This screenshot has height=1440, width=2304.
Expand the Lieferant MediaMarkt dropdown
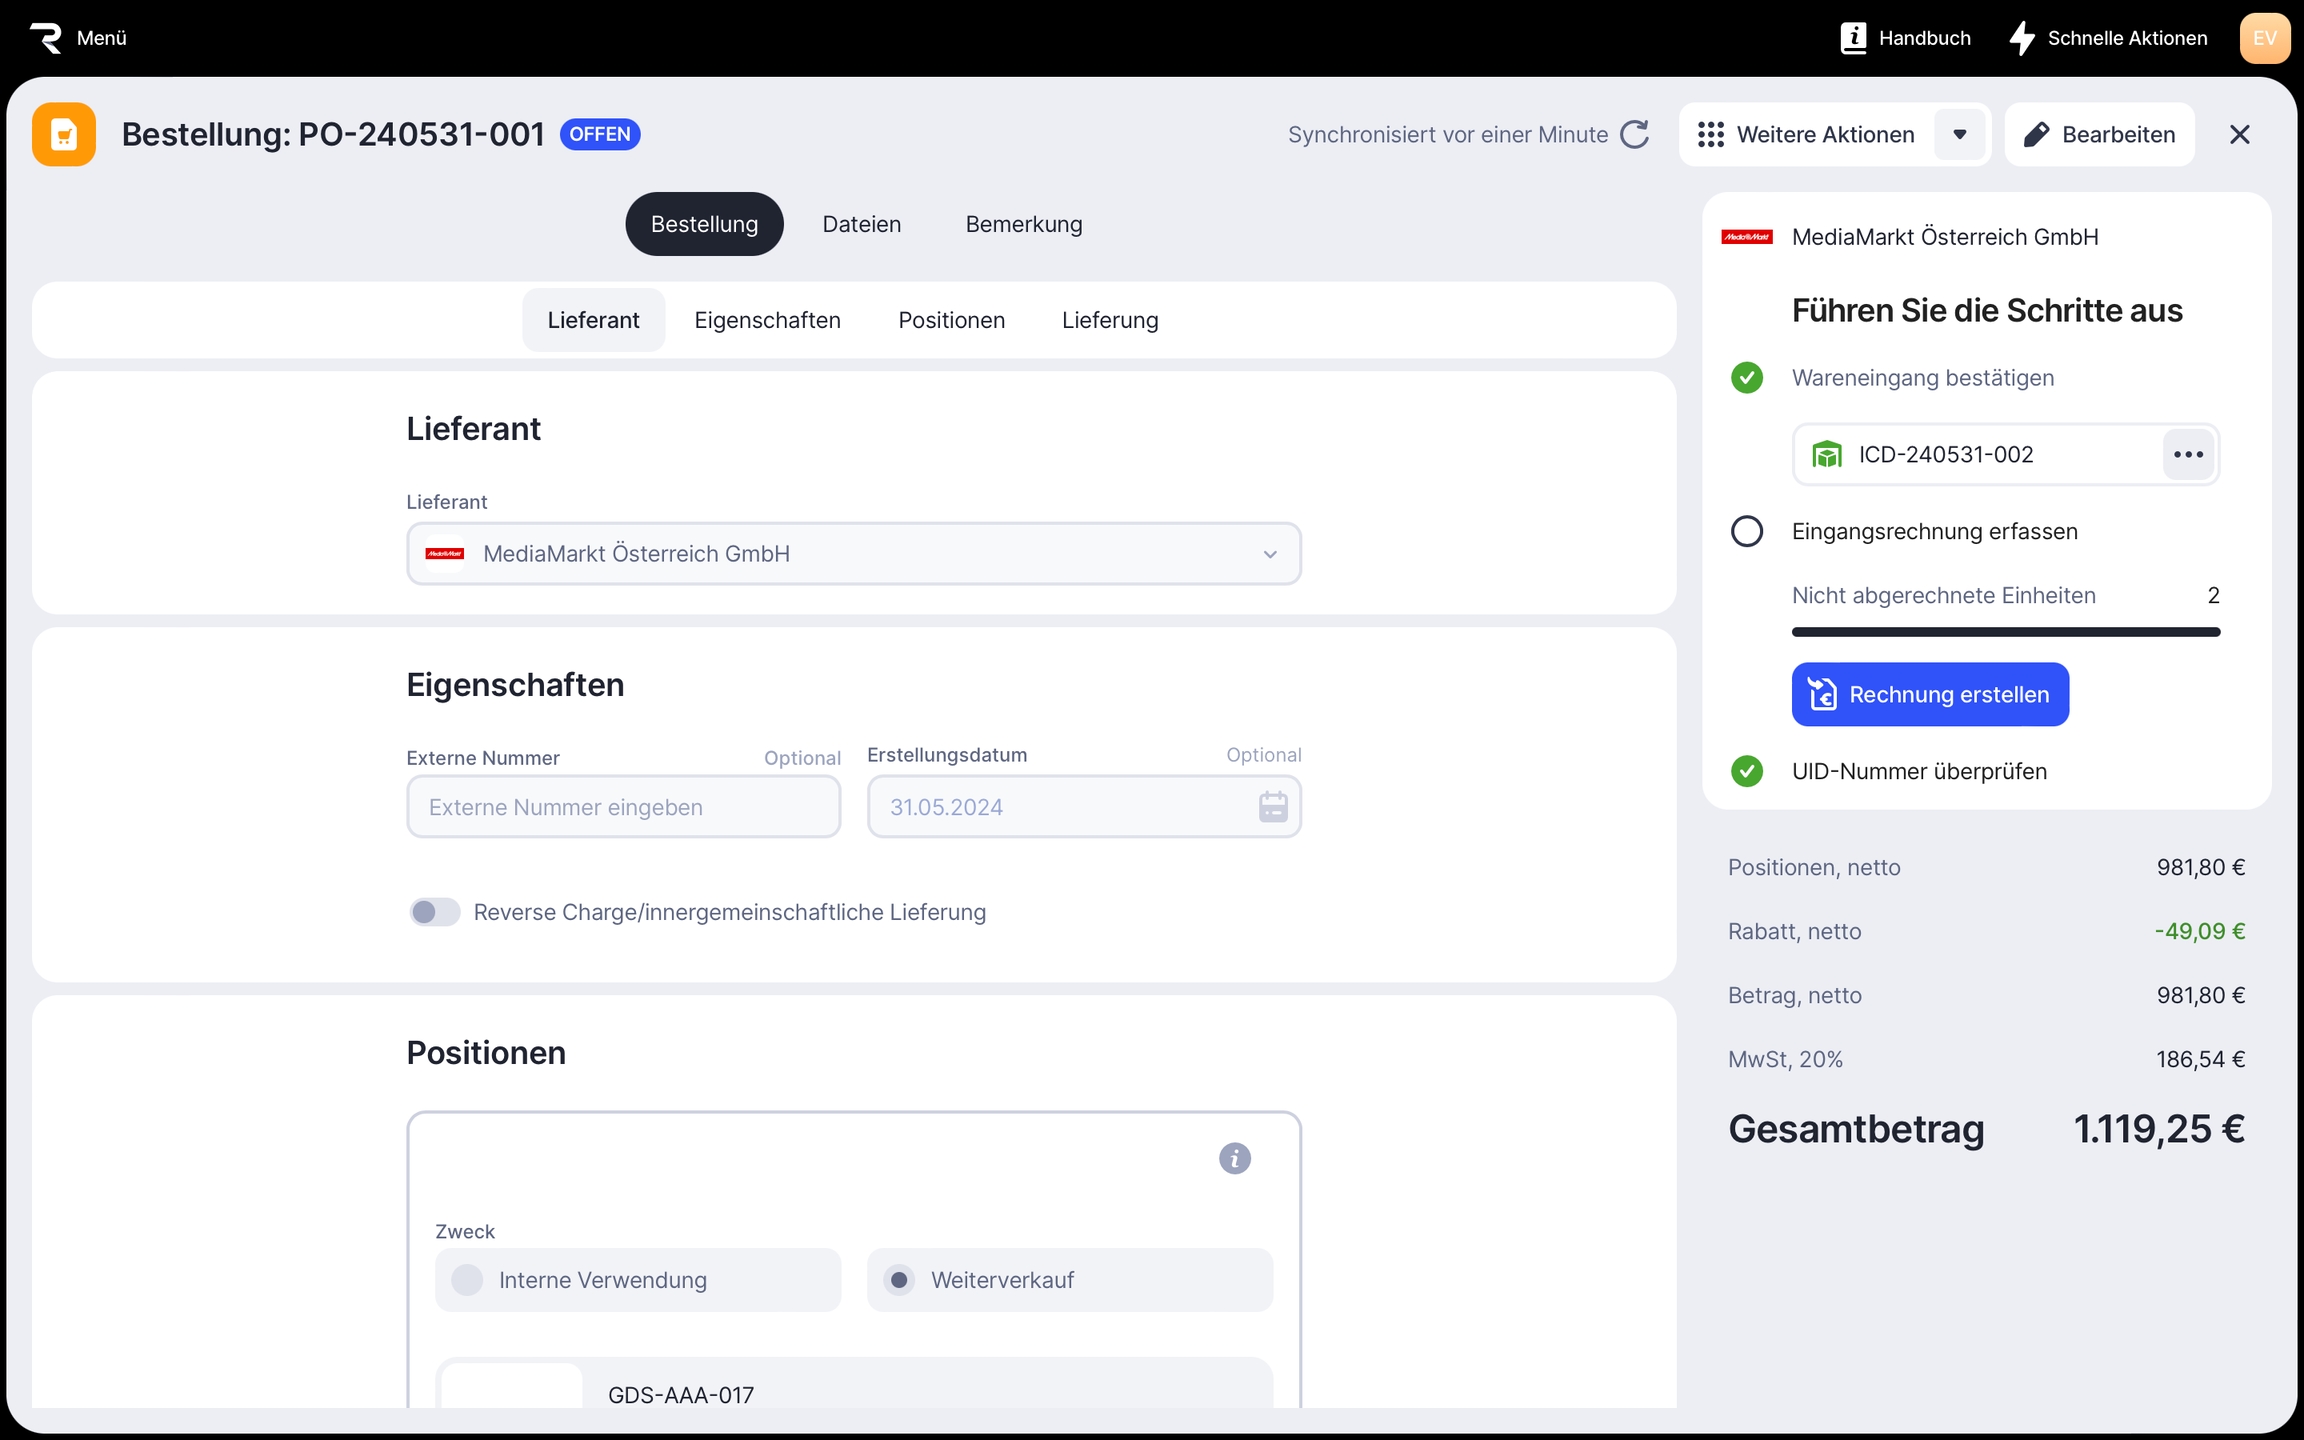point(1269,554)
